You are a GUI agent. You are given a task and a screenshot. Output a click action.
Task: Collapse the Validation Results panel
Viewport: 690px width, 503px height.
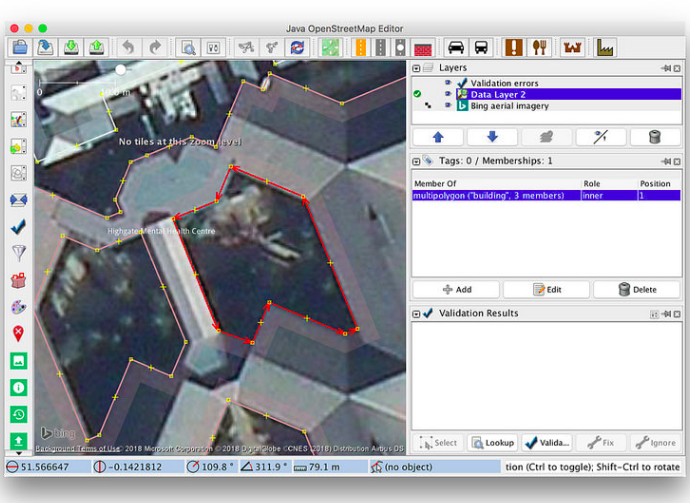(x=418, y=313)
